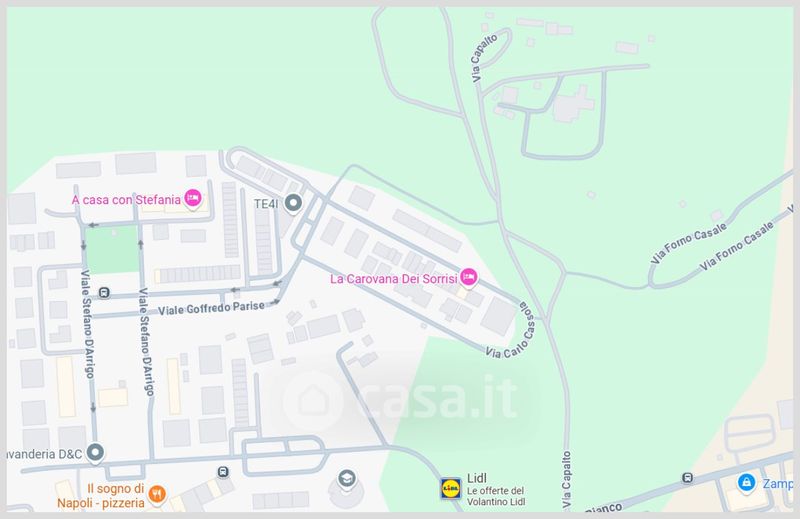
Task: Open the Lidl place label text
Action: 477,478
